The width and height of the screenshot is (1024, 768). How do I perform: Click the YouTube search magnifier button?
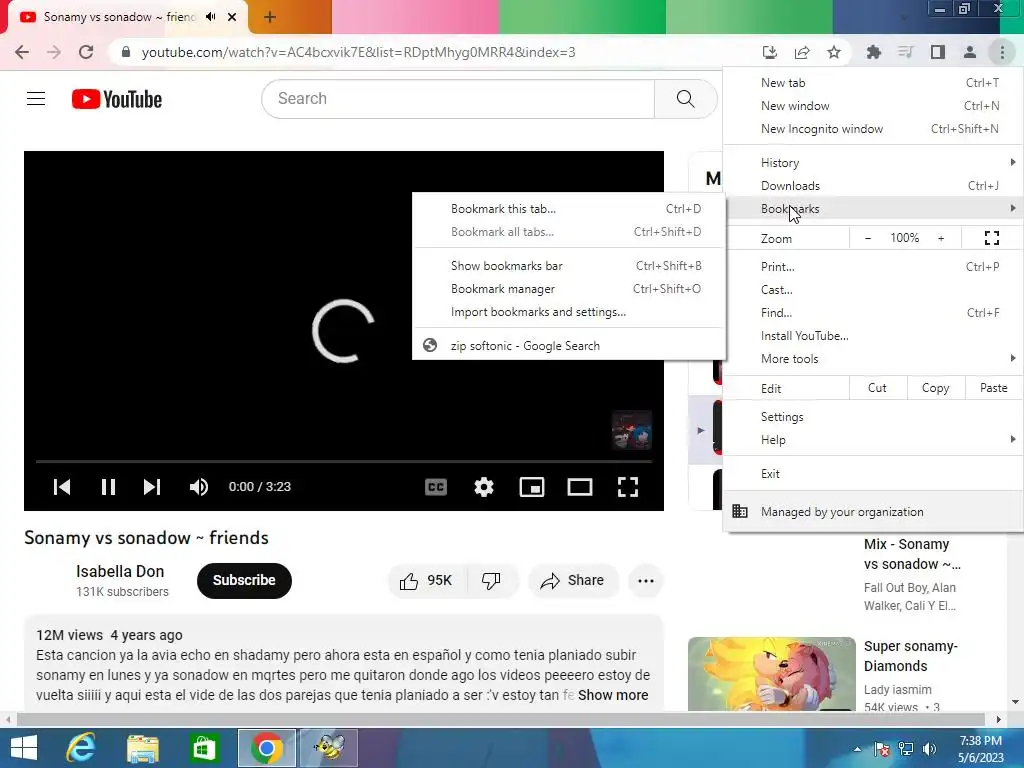(686, 99)
